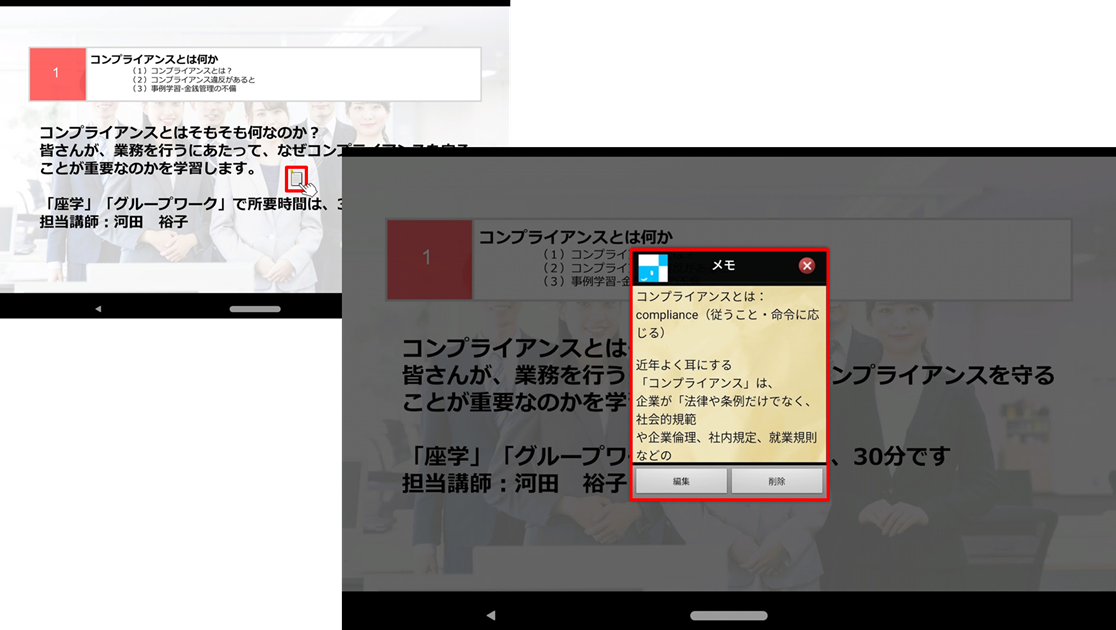Click 'ンプライアンスを守る' on the larger screen
The image size is (1116, 630).
tap(942, 375)
